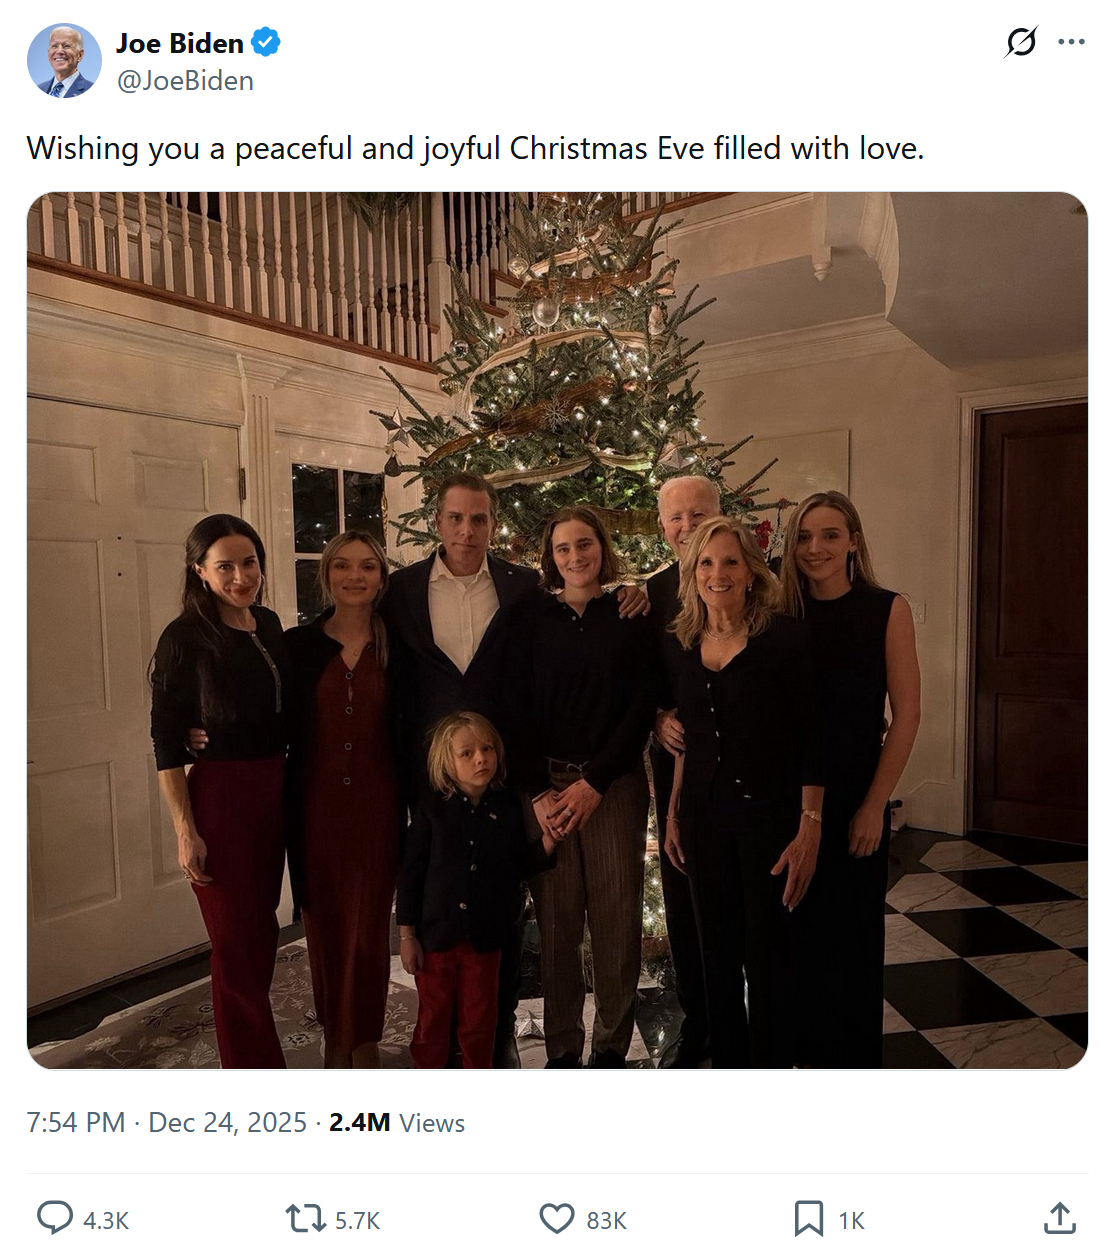Screen dimensions: 1115x1256
Task: Click the 2.4M Views count
Action: click(397, 1123)
